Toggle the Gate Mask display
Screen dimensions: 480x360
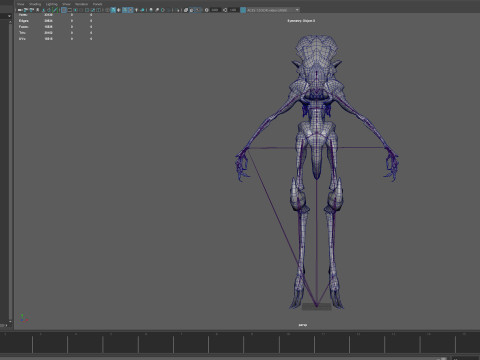click(81, 10)
